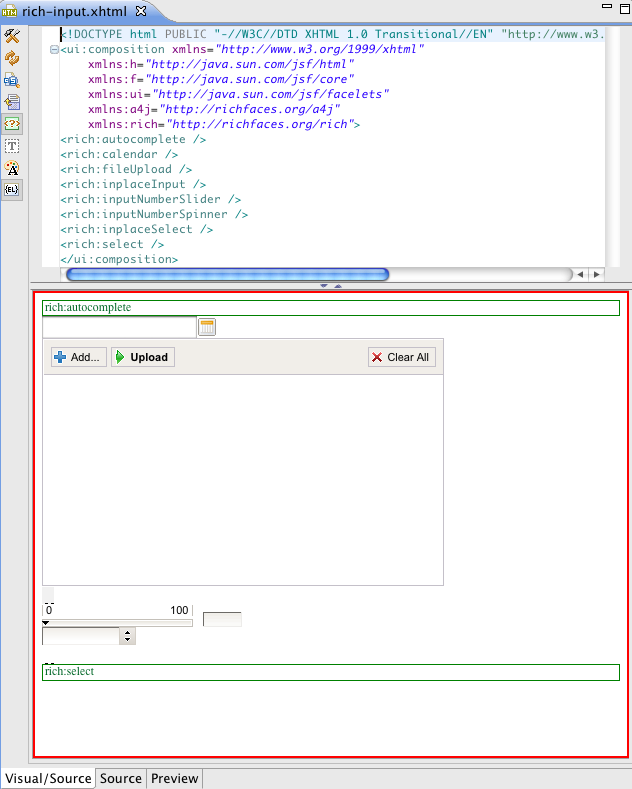Viewport: 632px width, 789px height.
Task: Open Page Design Options icon
Action: click(12, 80)
